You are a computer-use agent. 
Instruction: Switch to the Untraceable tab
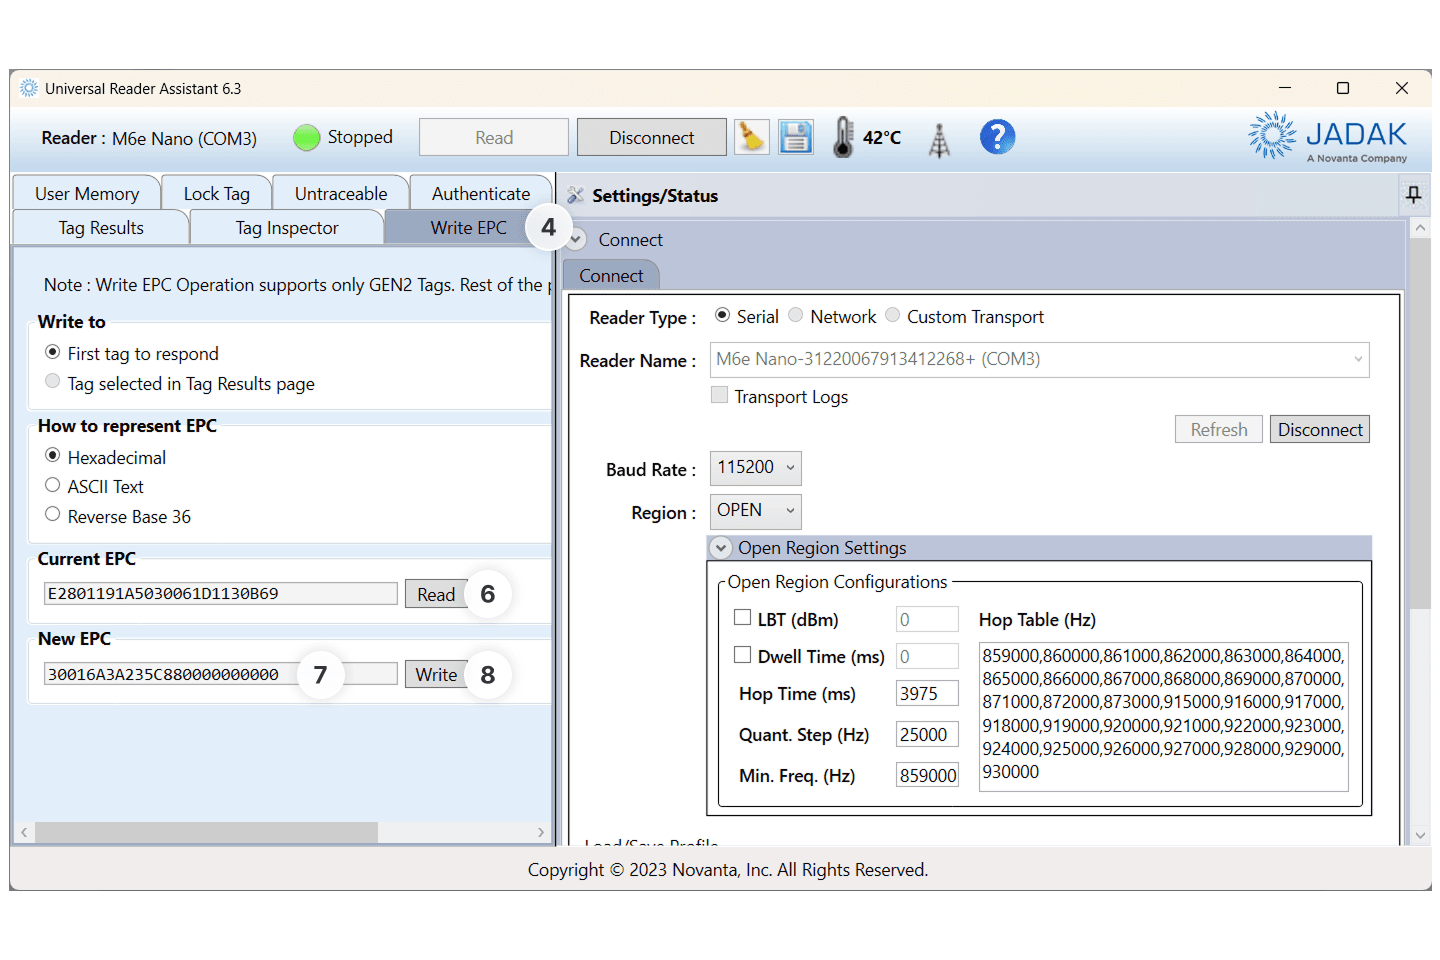click(x=341, y=193)
